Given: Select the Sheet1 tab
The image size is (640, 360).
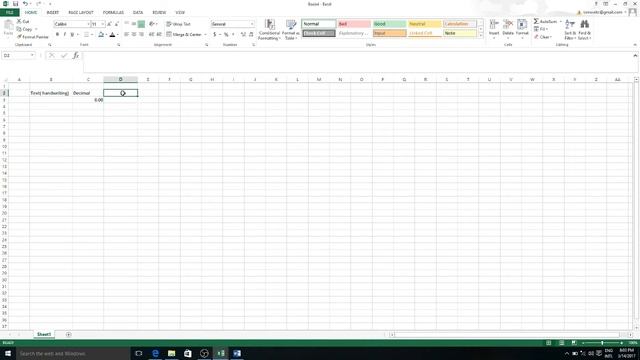Looking at the screenshot, I should [44, 334].
